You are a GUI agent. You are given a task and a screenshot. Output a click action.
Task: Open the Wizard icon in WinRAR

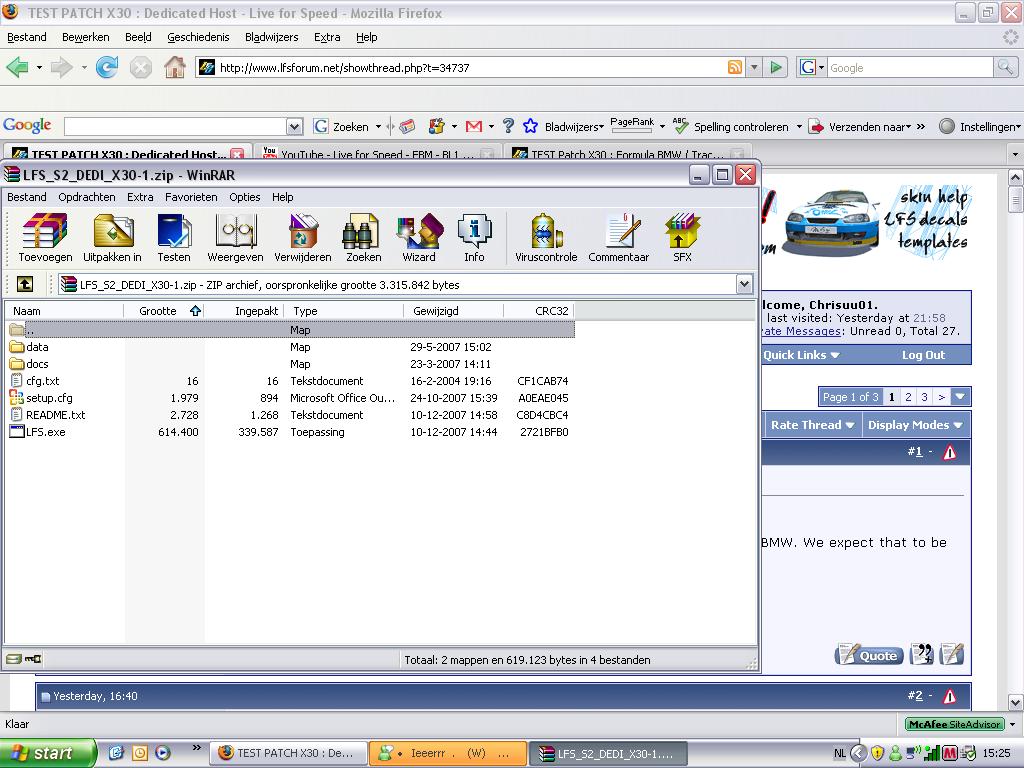pyautogui.click(x=419, y=238)
